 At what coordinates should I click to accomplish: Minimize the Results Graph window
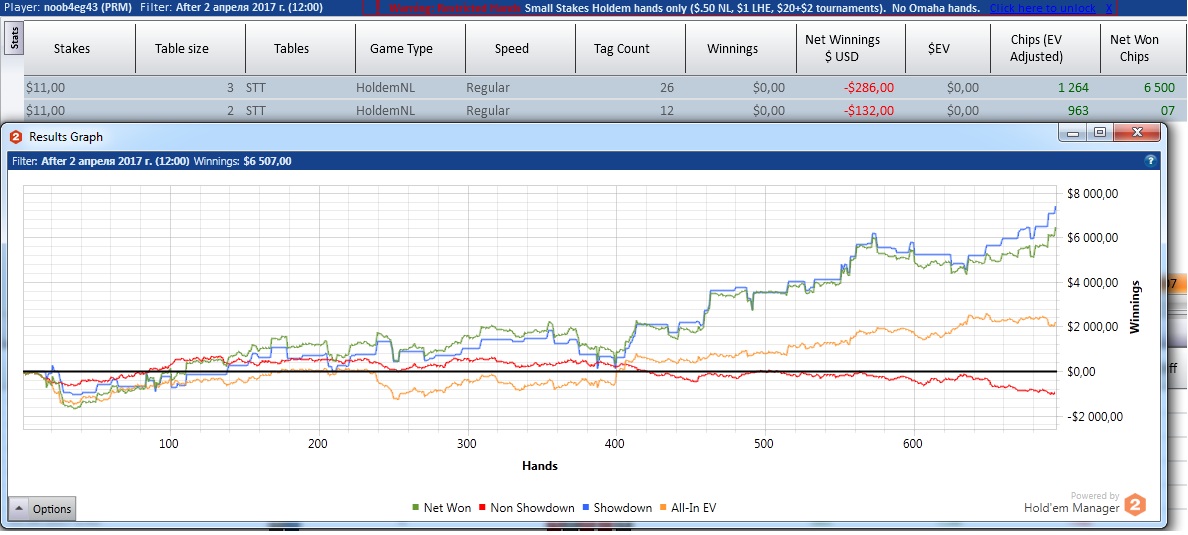click(x=1075, y=133)
